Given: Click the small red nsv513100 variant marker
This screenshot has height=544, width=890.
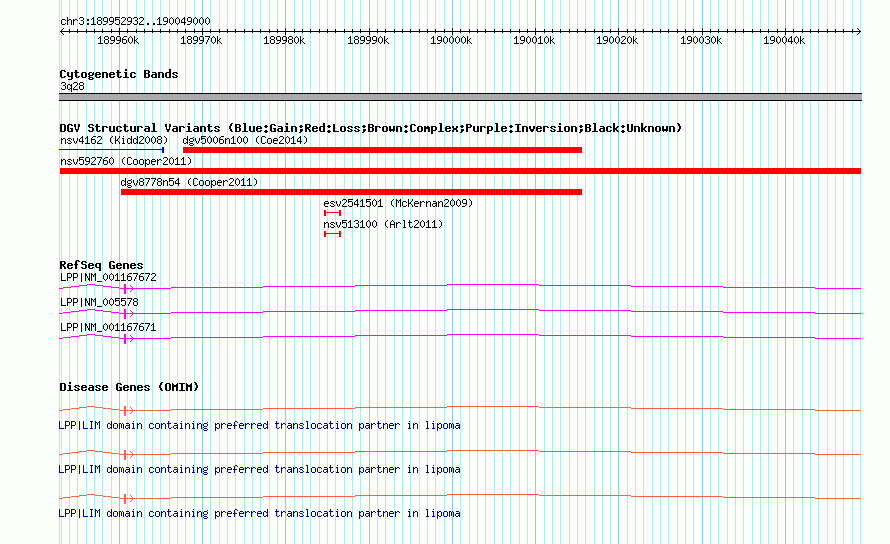Looking at the screenshot, I should tap(333, 234).
